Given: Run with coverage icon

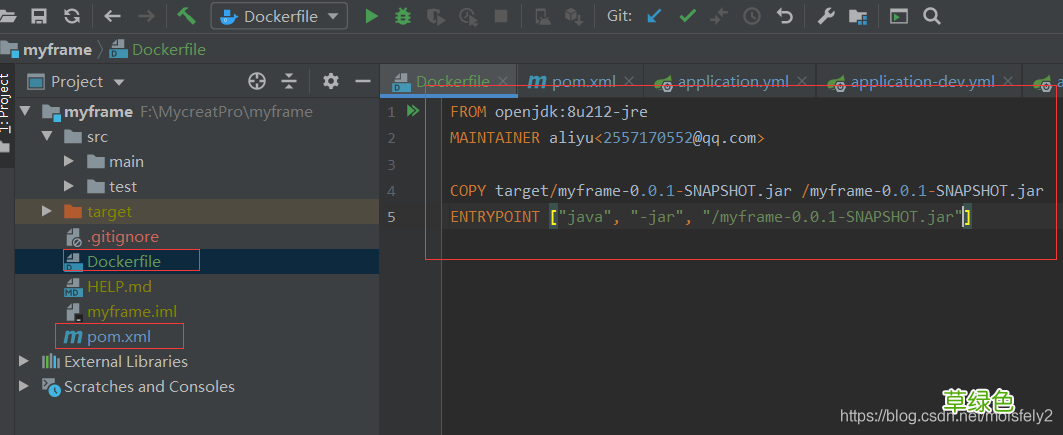Looking at the screenshot, I should tap(435, 16).
